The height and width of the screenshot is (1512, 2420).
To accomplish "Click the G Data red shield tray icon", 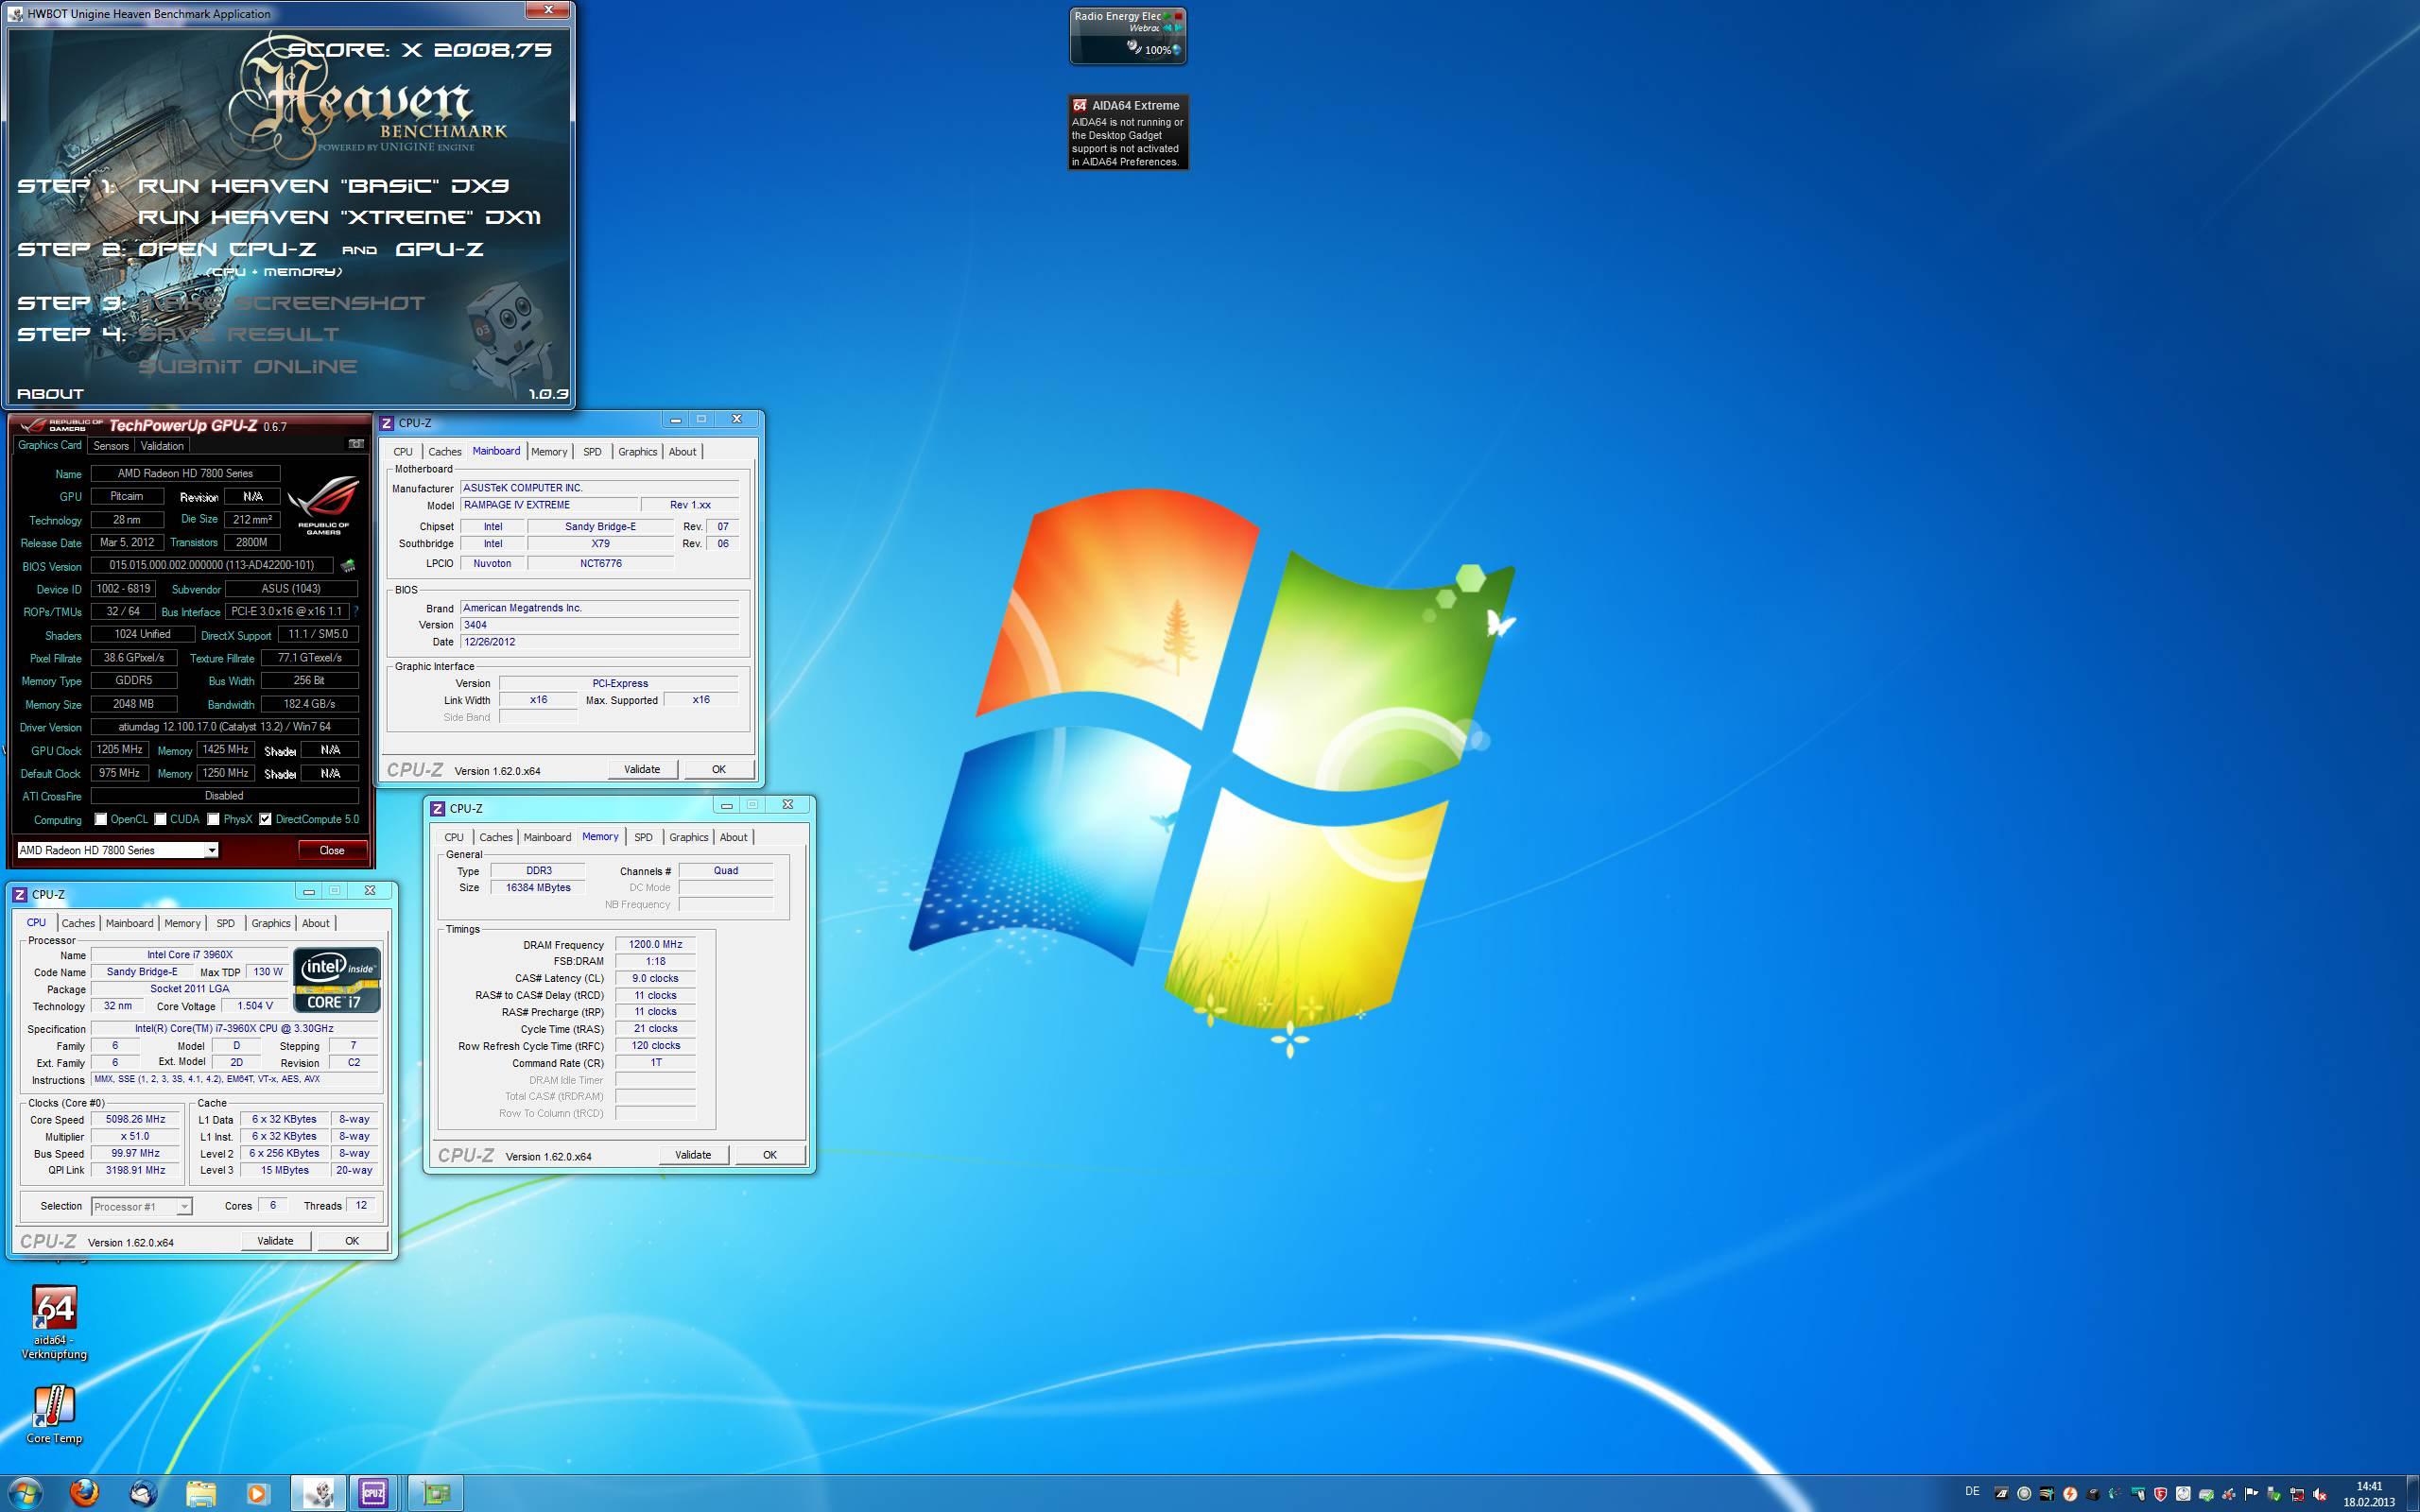I will (x=2160, y=1494).
